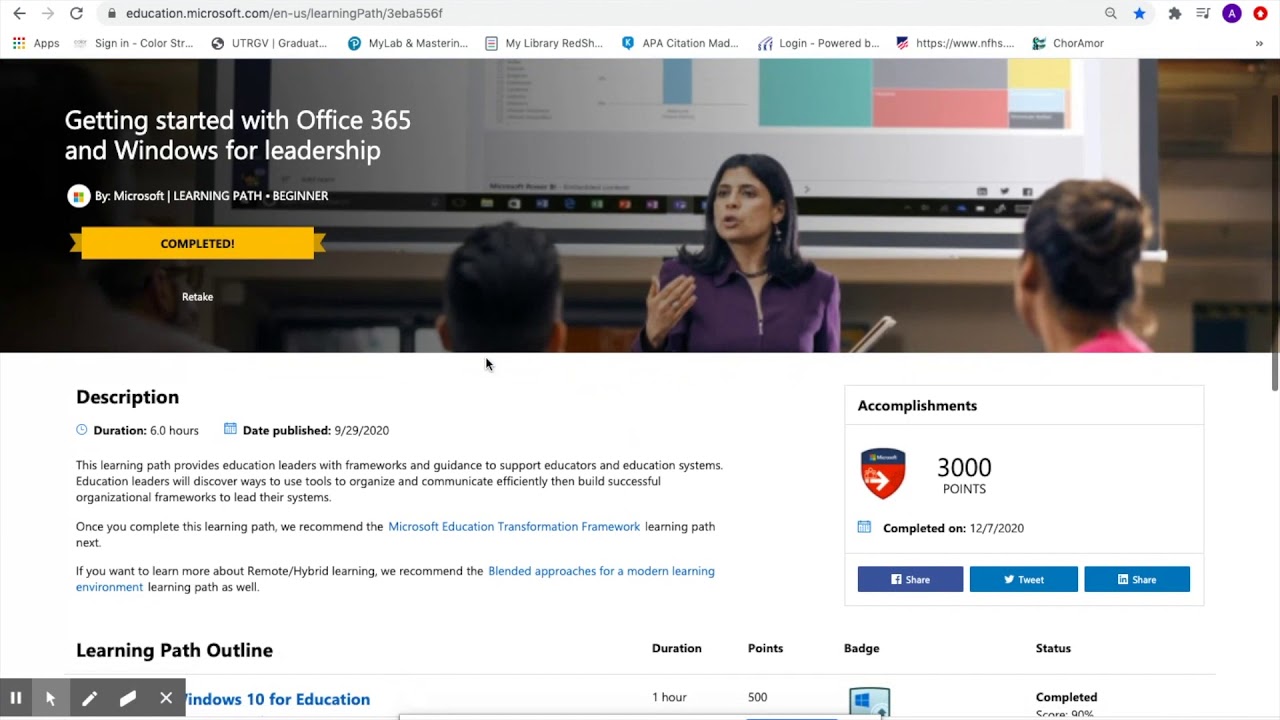Click the page vertical scrollbar thumb

[1275, 241]
